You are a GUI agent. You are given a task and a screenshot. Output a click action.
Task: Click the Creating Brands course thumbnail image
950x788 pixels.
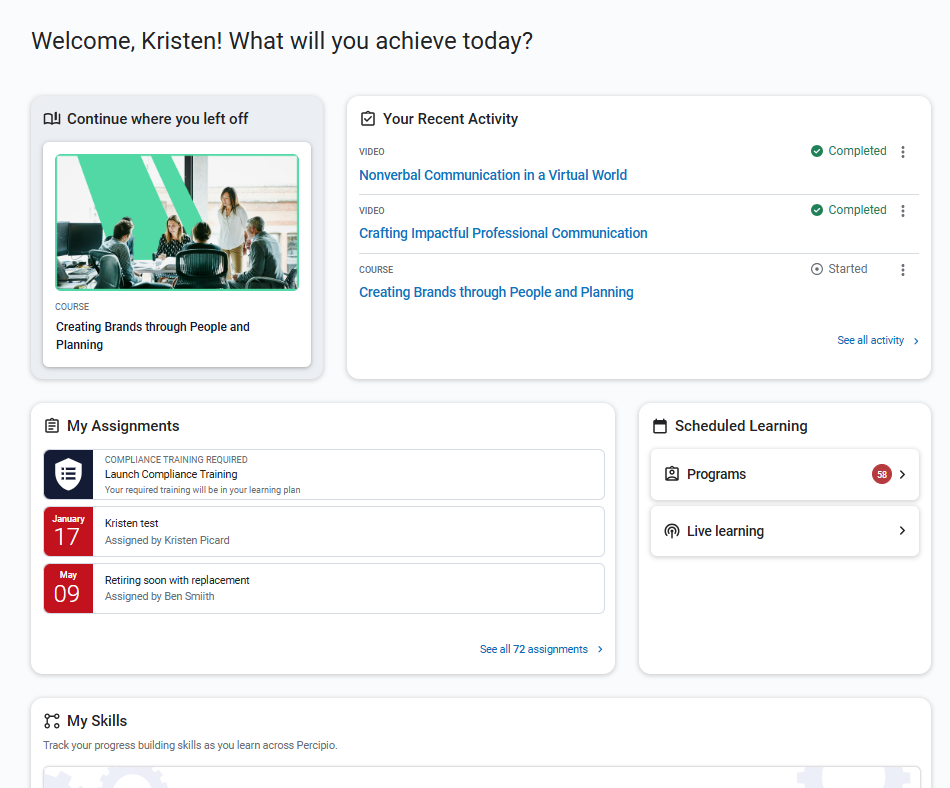click(177, 222)
